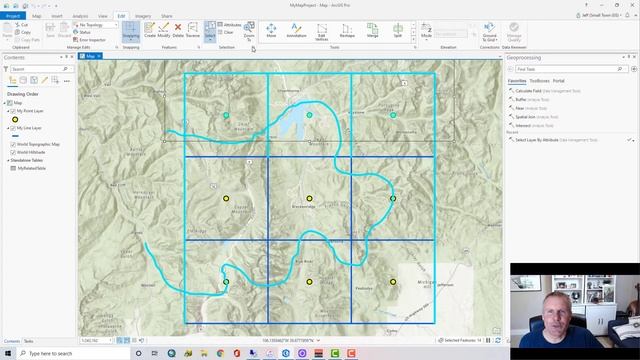Viewport: 640px width, 360px height.
Task: Open the Imagery ribbon tab
Action: [143, 16]
